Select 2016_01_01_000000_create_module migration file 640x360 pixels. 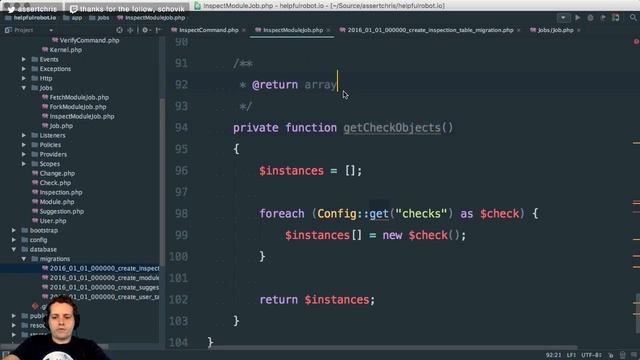coord(101,278)
